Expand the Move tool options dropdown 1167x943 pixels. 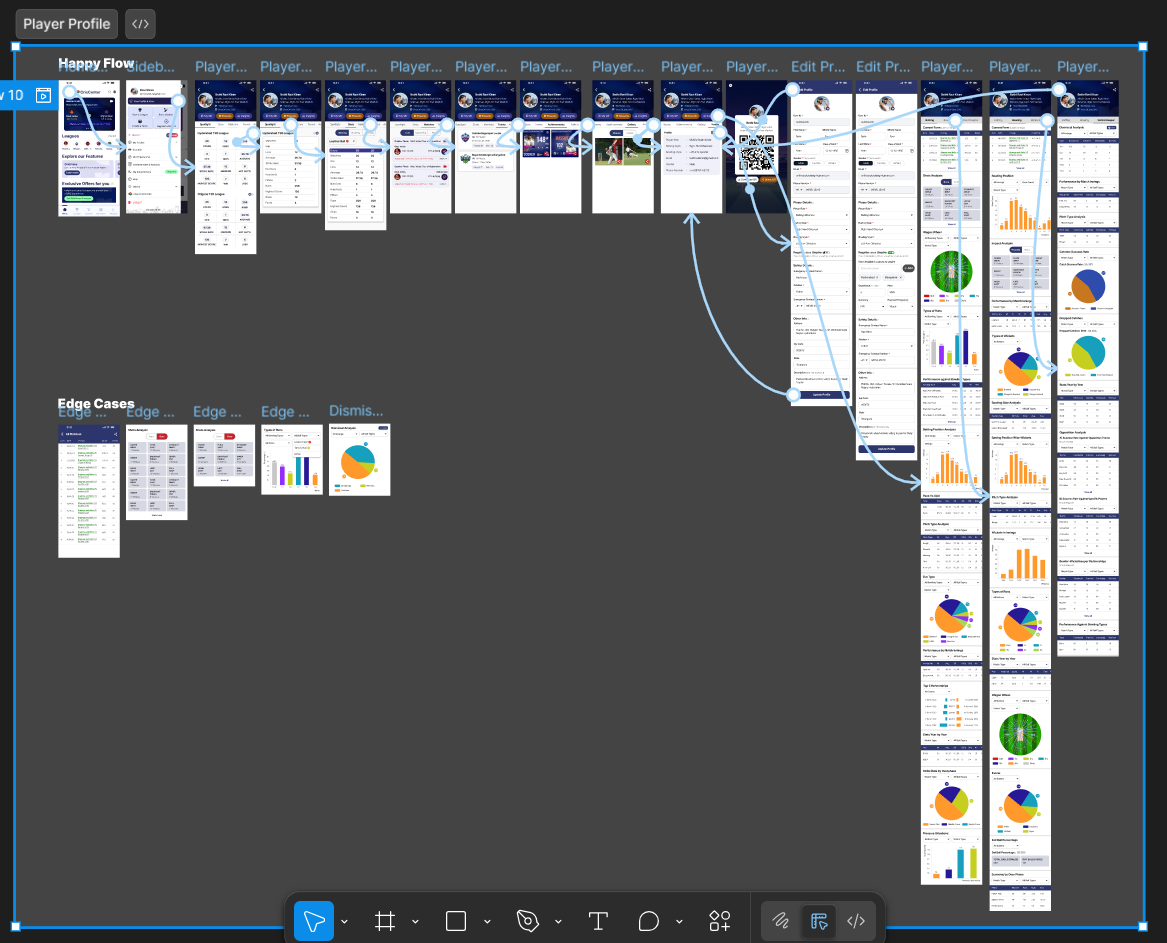tap(345, 921)
